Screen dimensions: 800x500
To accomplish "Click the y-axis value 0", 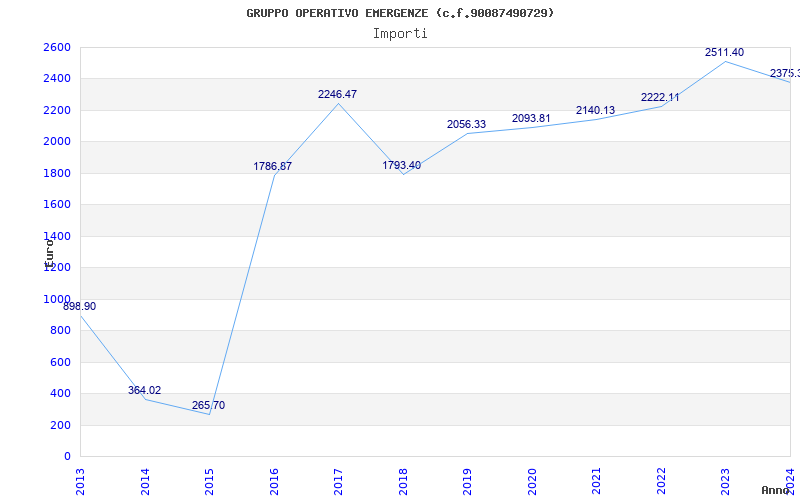I will point(67,457).
